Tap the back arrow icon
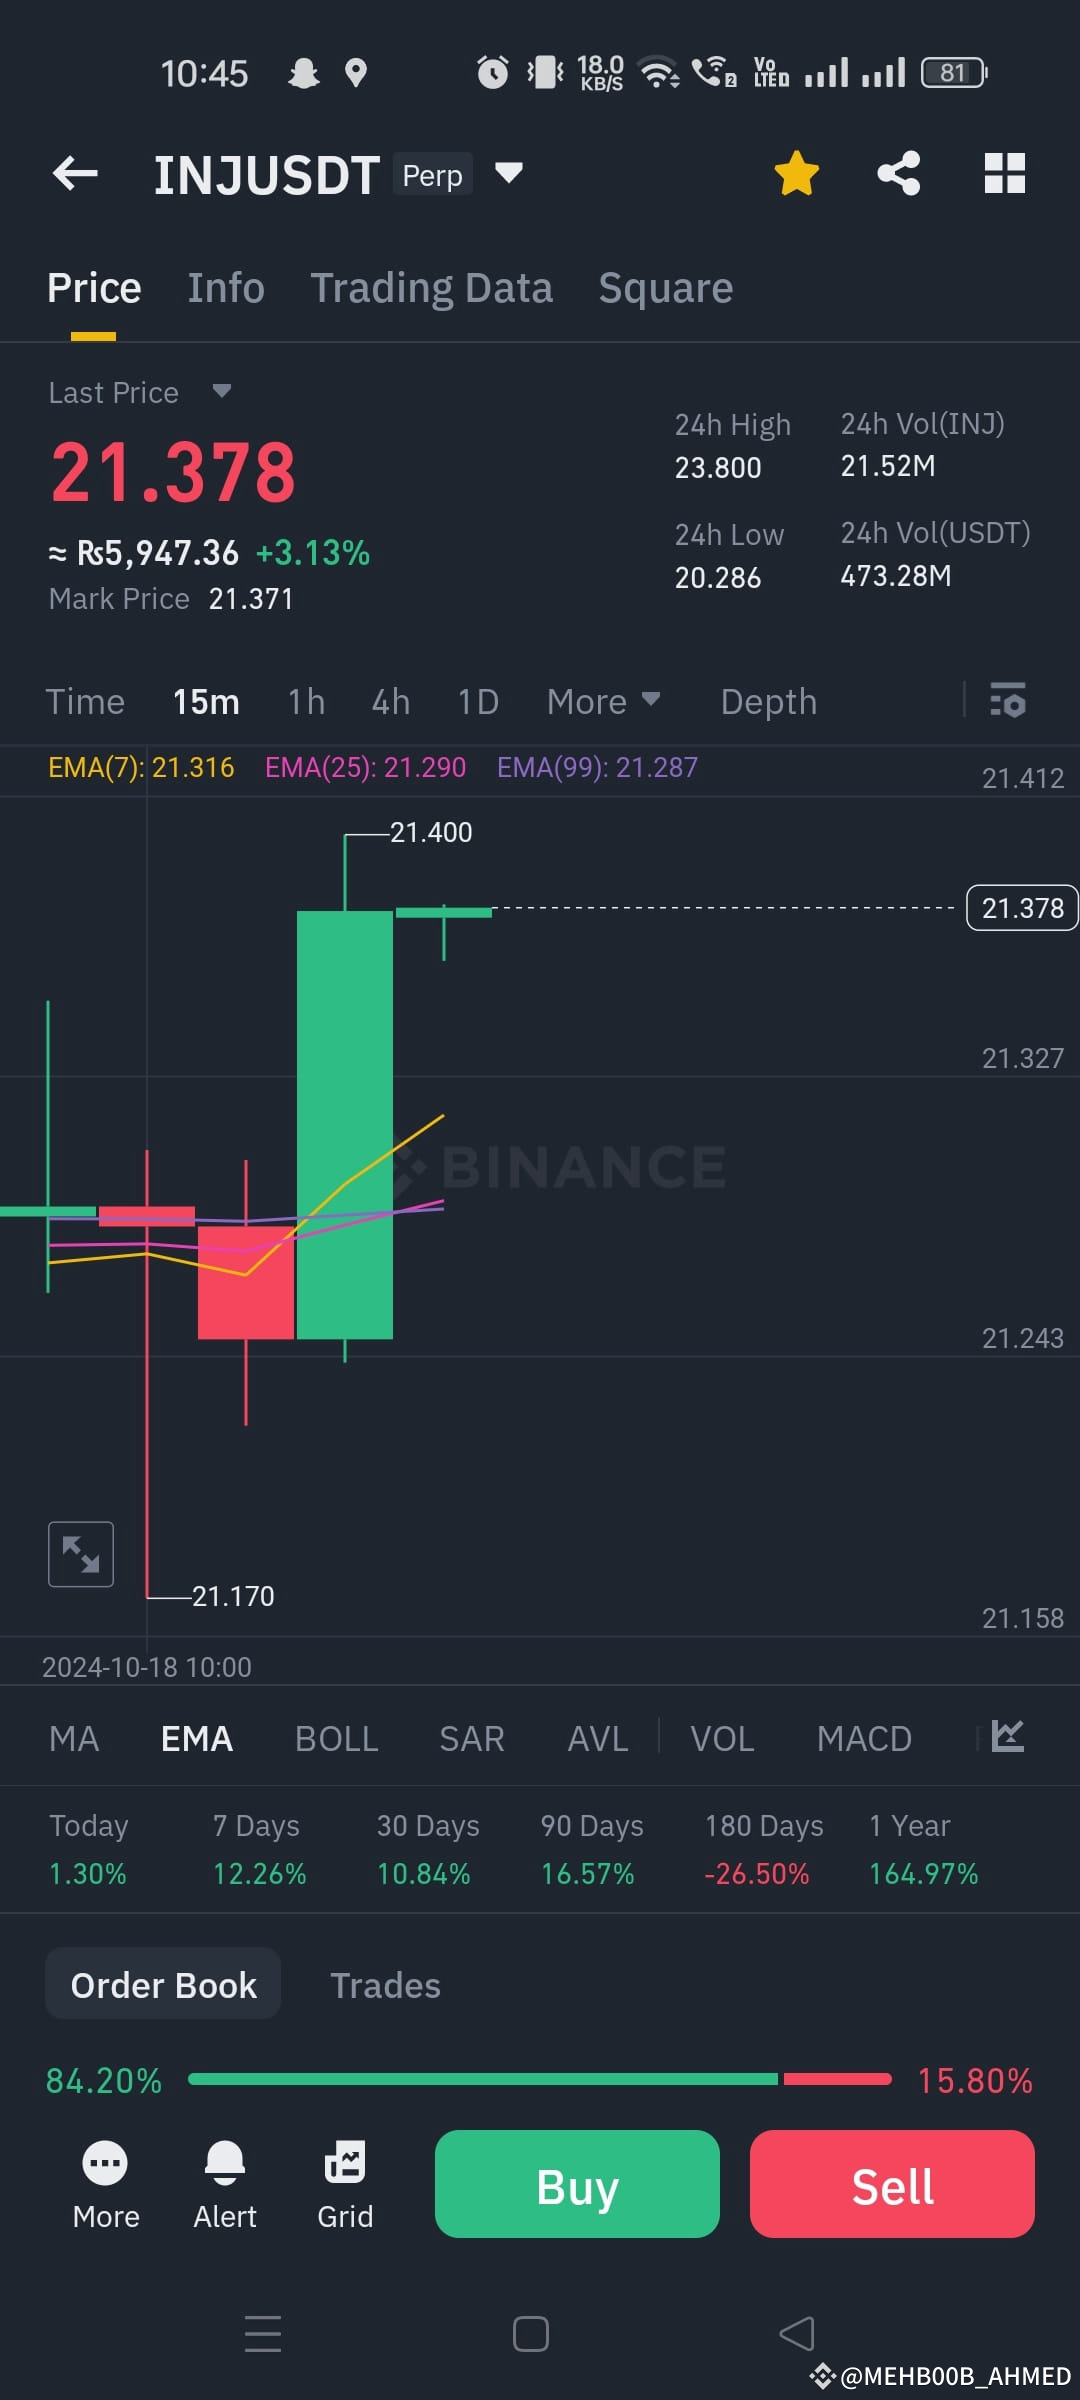 [x=76, y=173]
